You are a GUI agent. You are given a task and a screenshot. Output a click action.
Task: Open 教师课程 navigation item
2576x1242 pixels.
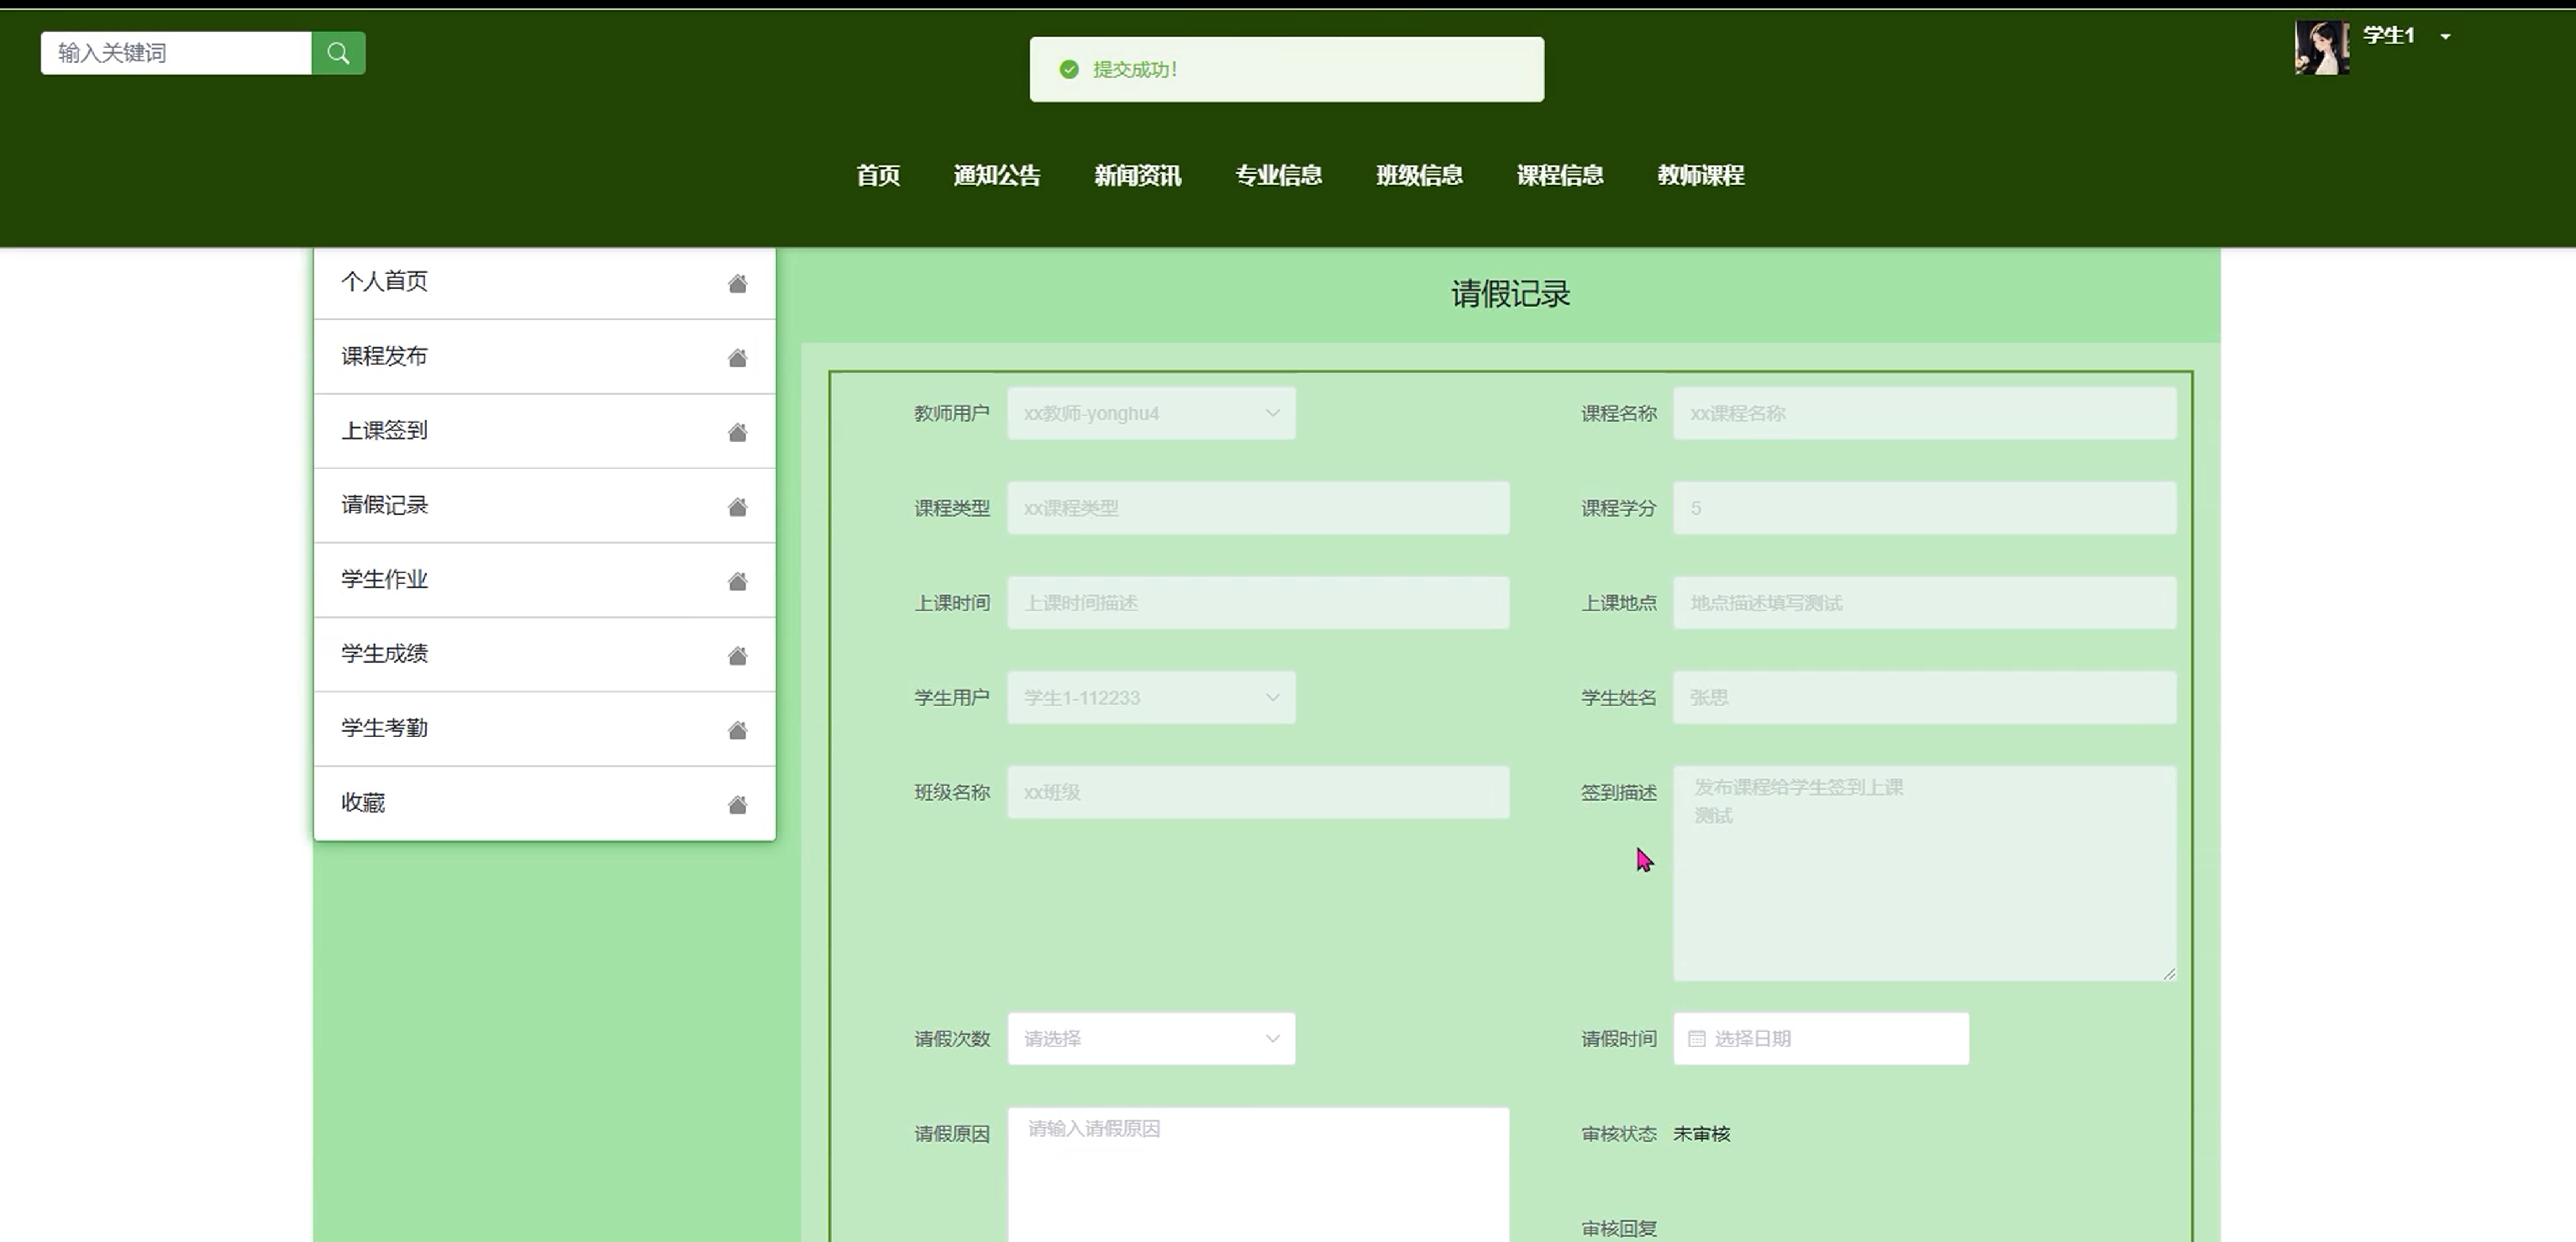[x=1700, y=176]
